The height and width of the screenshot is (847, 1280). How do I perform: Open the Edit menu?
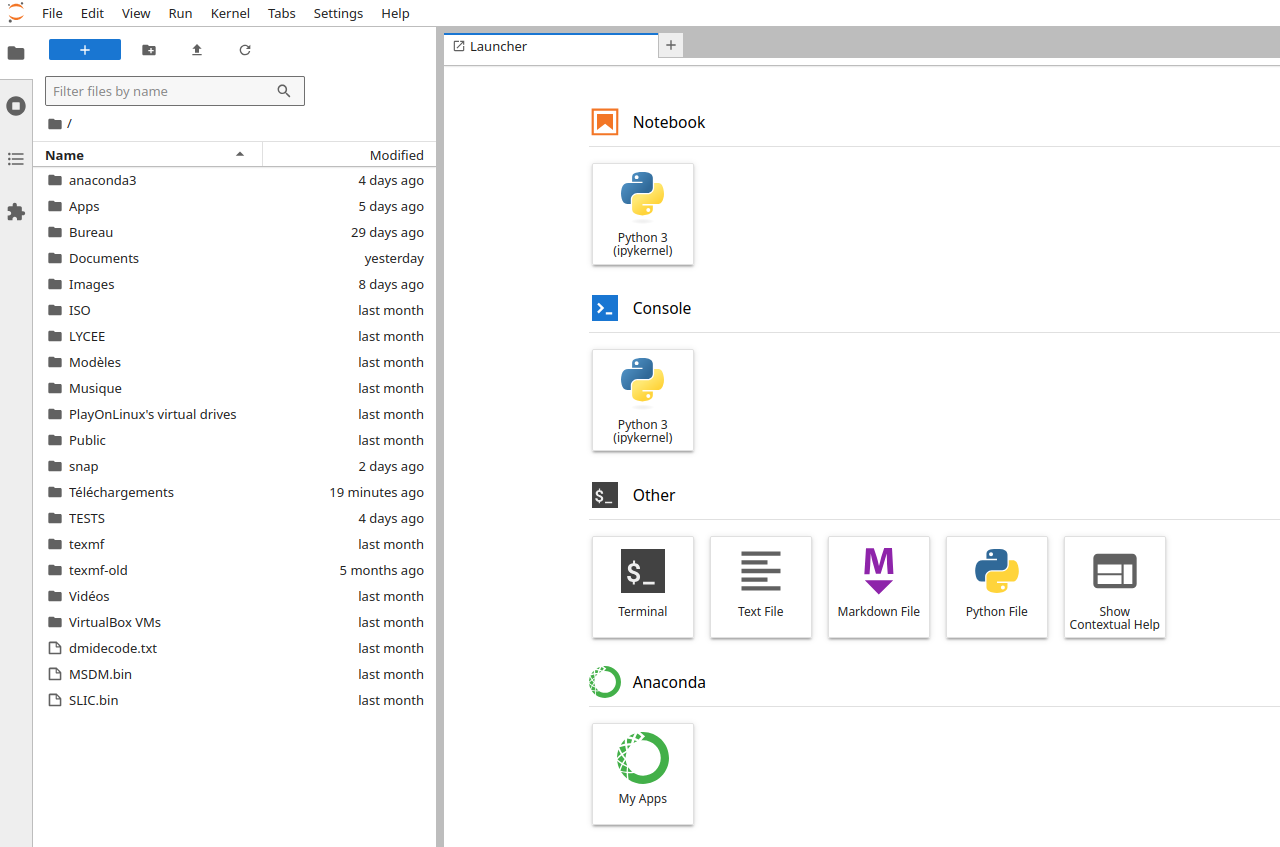(92, 13)
